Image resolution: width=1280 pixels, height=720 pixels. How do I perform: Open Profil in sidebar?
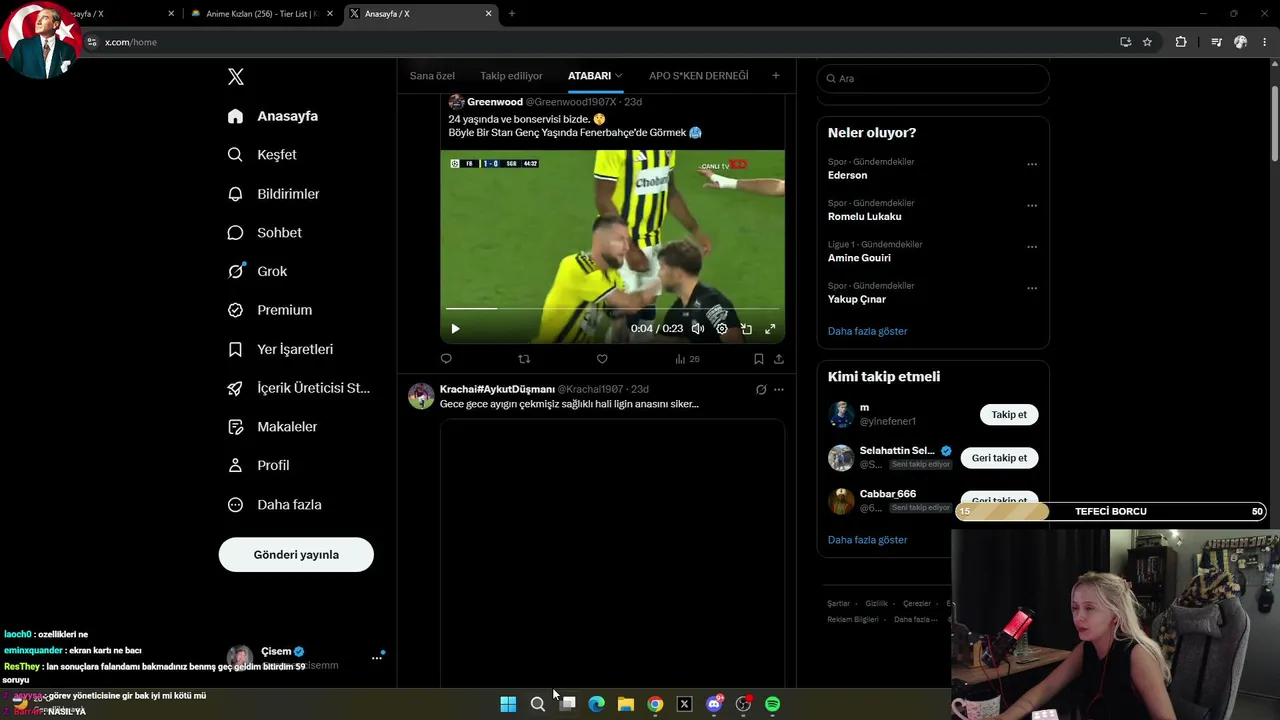(x=259, y=466)
